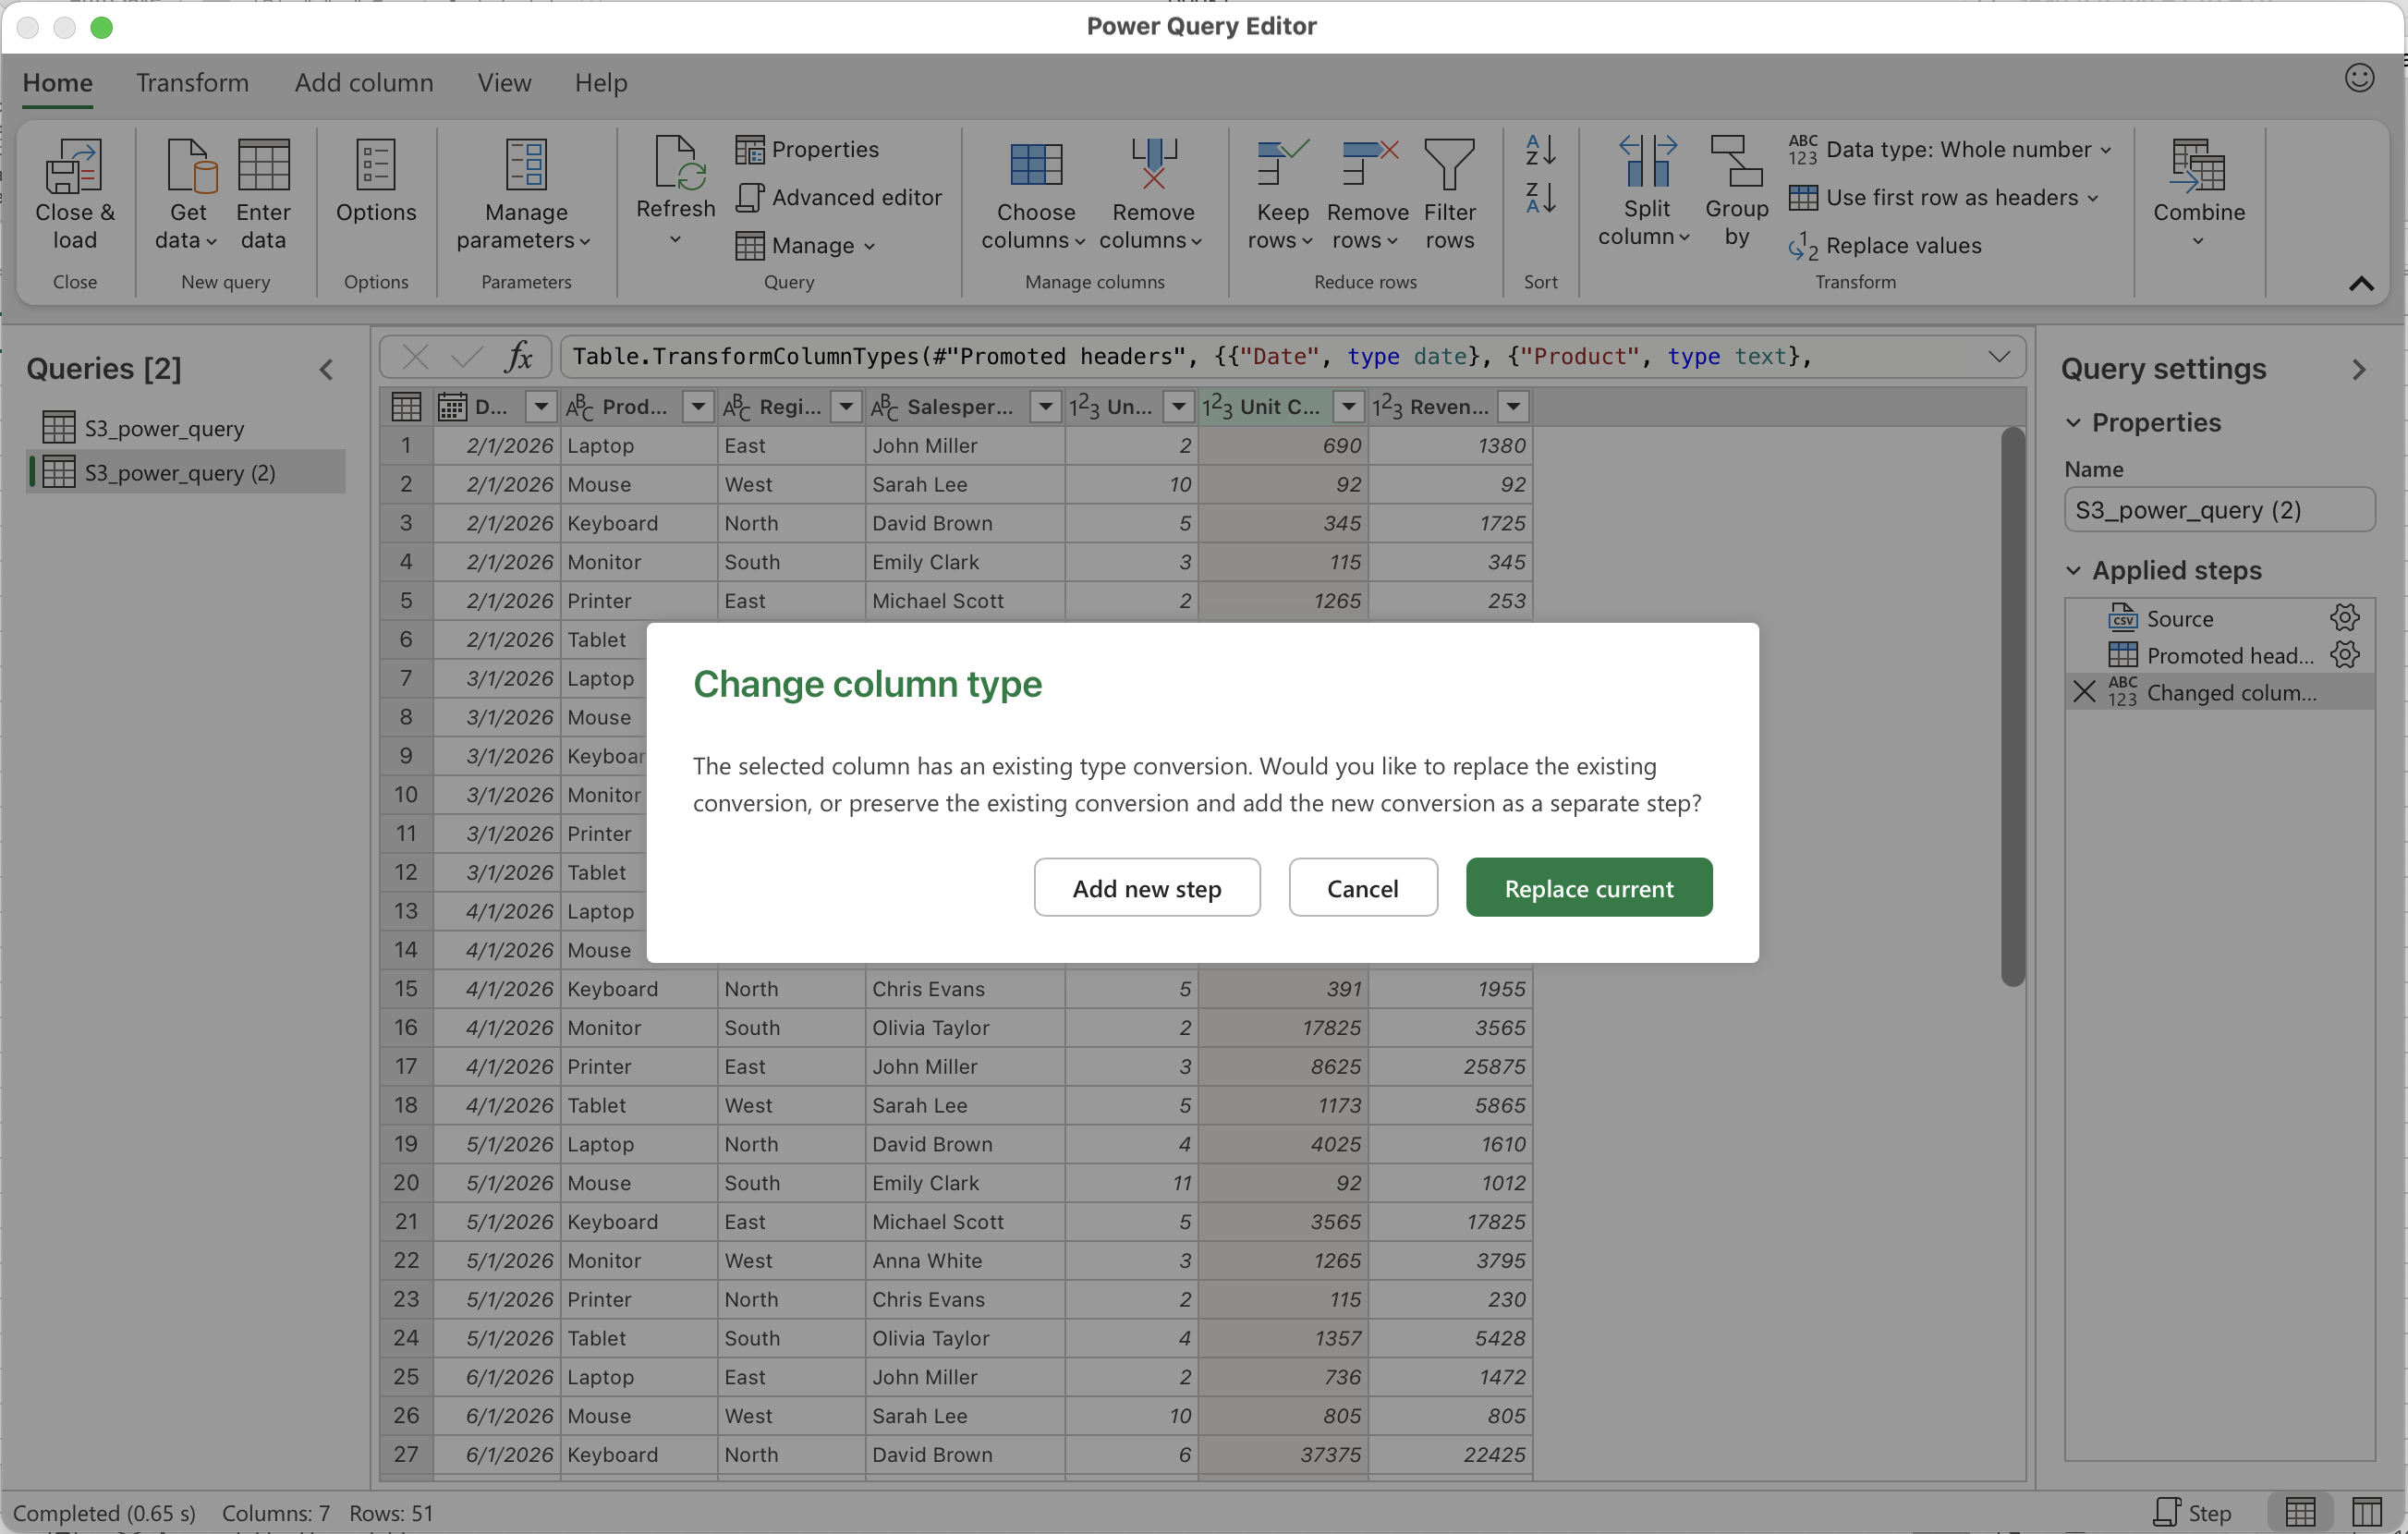The width and height of the screenshot is (2408, 1534).
Task: Open query Properties
Action: pos(807,149)
